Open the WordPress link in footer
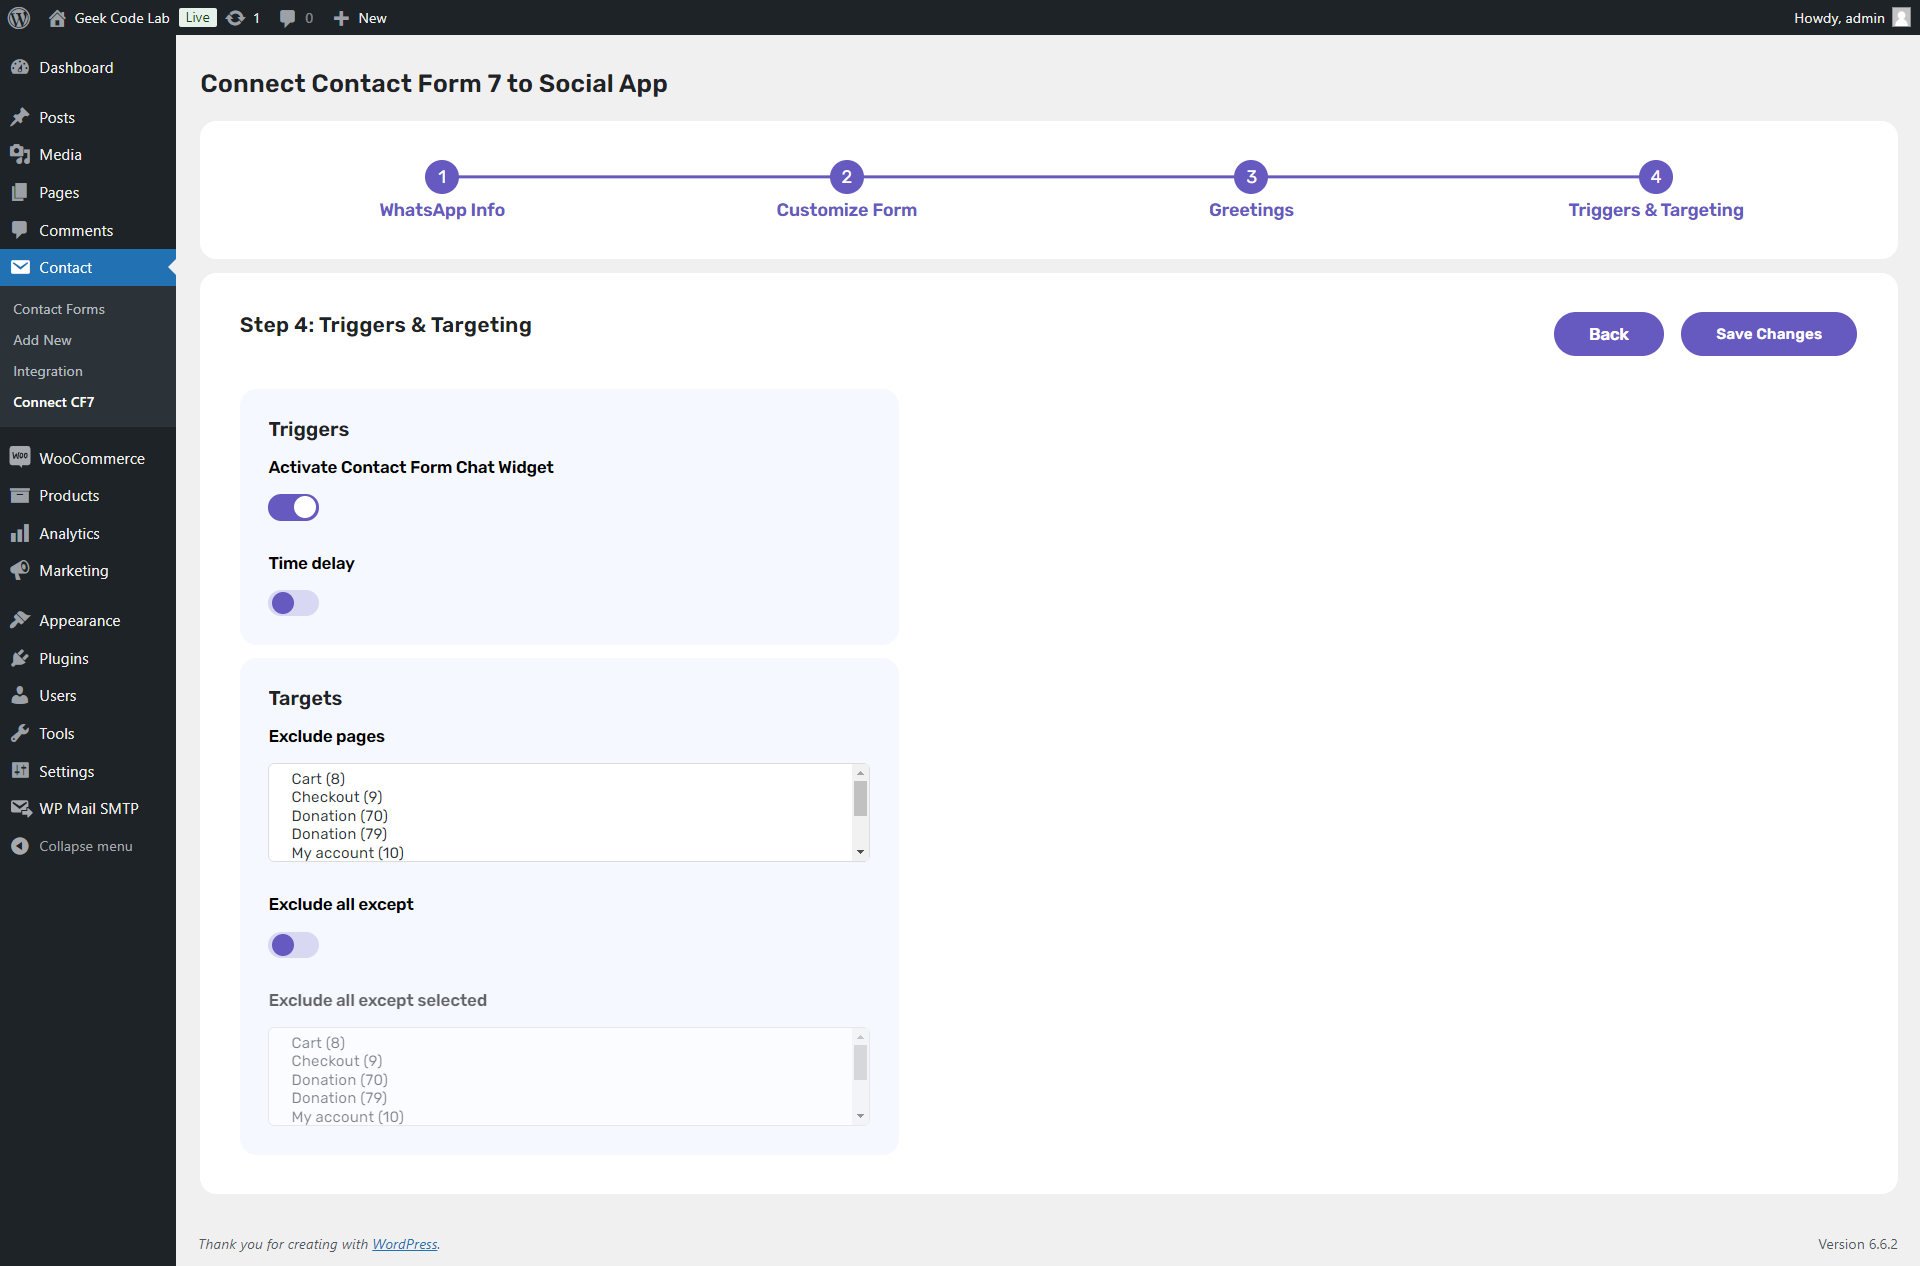The image size is (1920, 1266). pyautogui.click(x=404, y=1244)
